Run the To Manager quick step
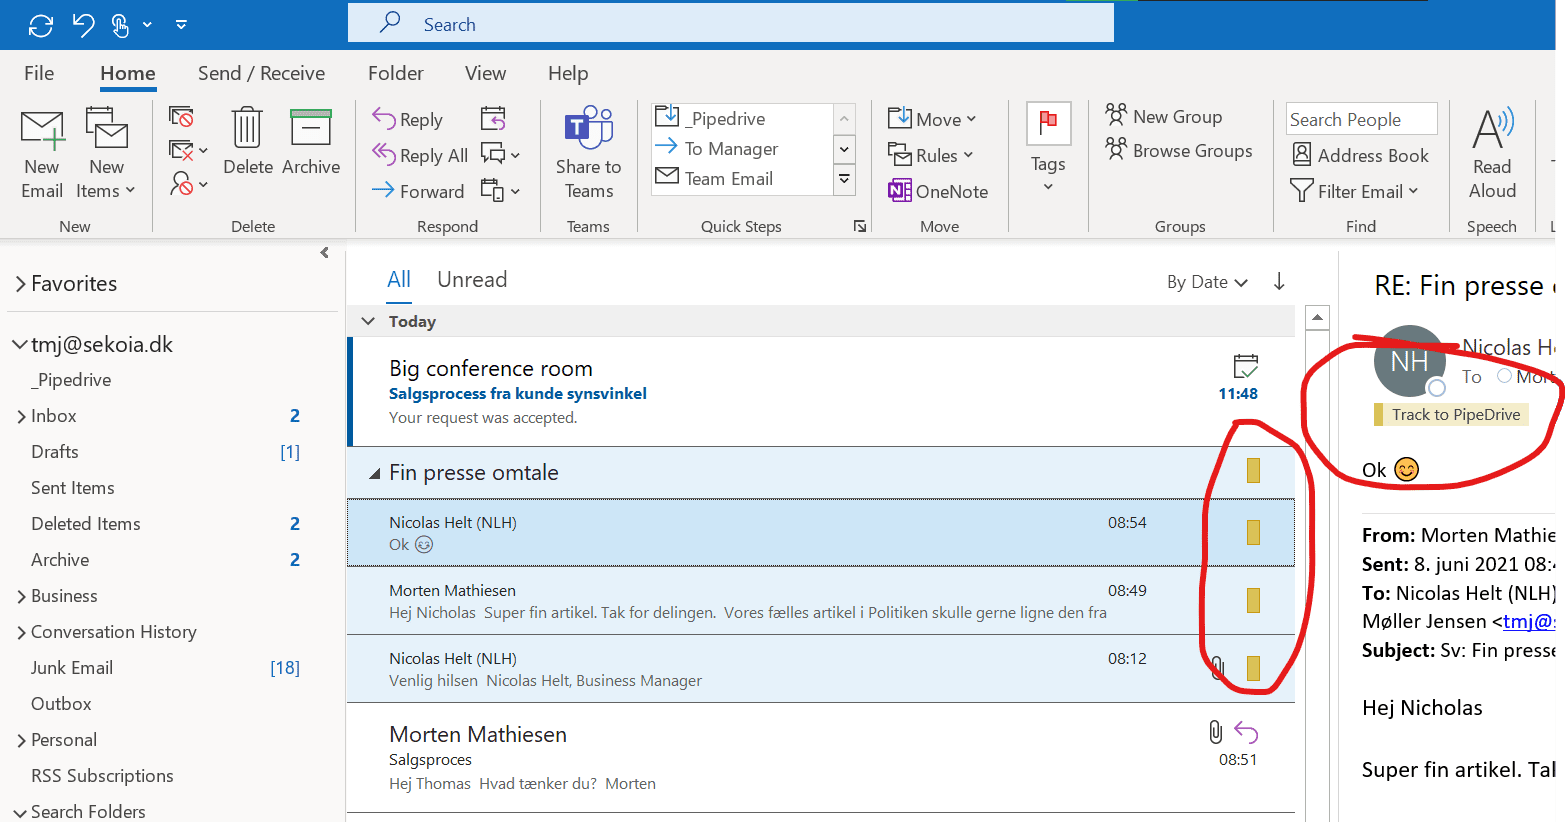Screen dimensions: 1566x822 (742, 148)
